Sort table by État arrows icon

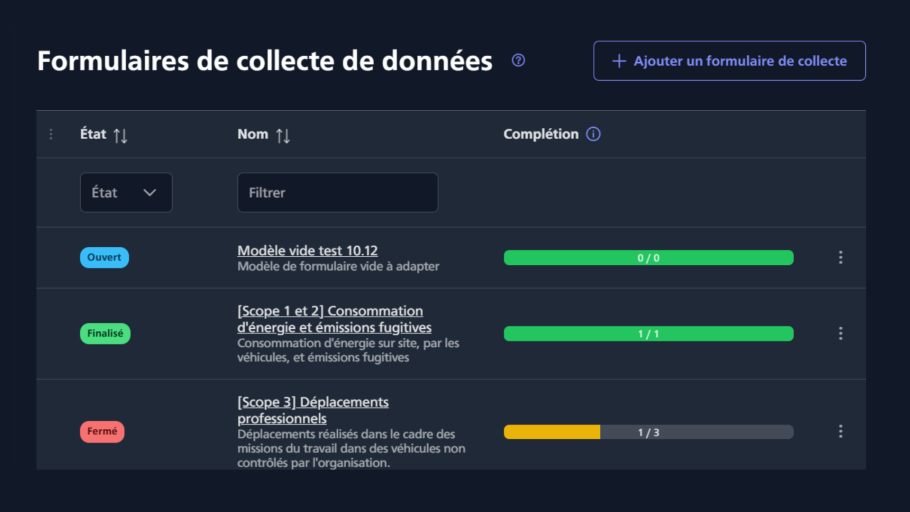120,135
